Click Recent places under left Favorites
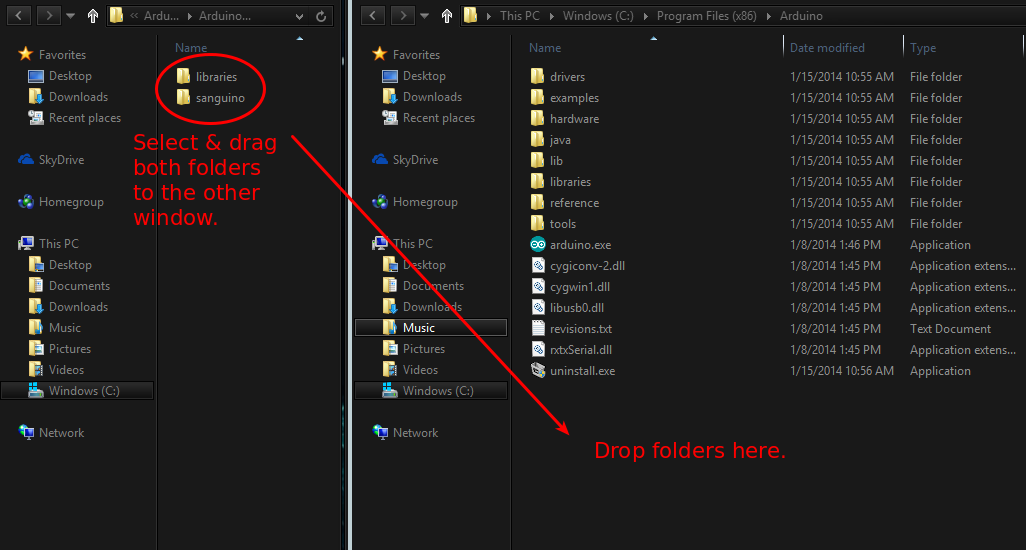The width and height of the screenshot is (1026, 550). click(x=85, y=118)
